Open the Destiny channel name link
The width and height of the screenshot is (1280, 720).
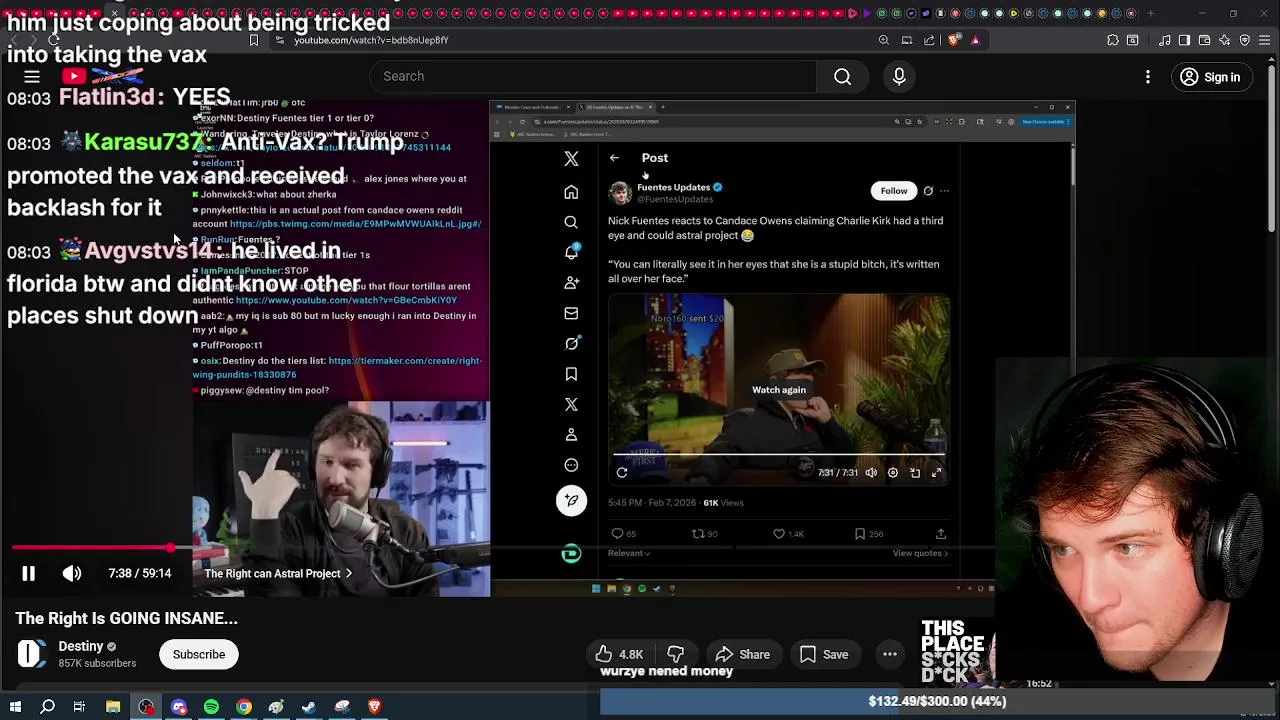click(x=81, y=646)
